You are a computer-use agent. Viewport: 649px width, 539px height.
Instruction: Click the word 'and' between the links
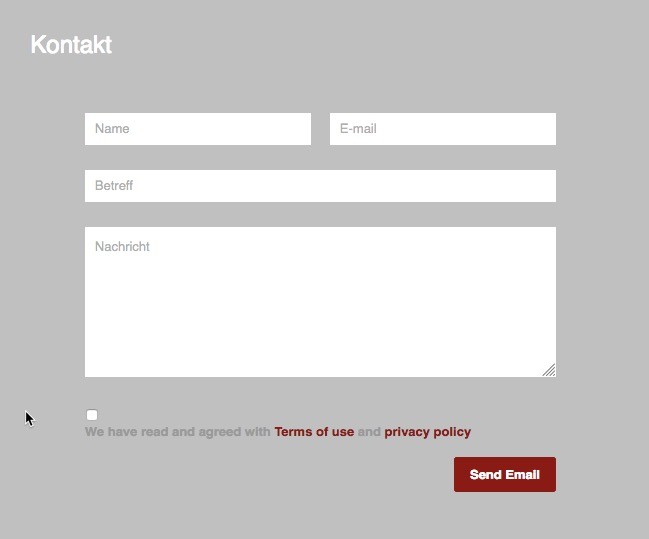[x=369, y=432]
